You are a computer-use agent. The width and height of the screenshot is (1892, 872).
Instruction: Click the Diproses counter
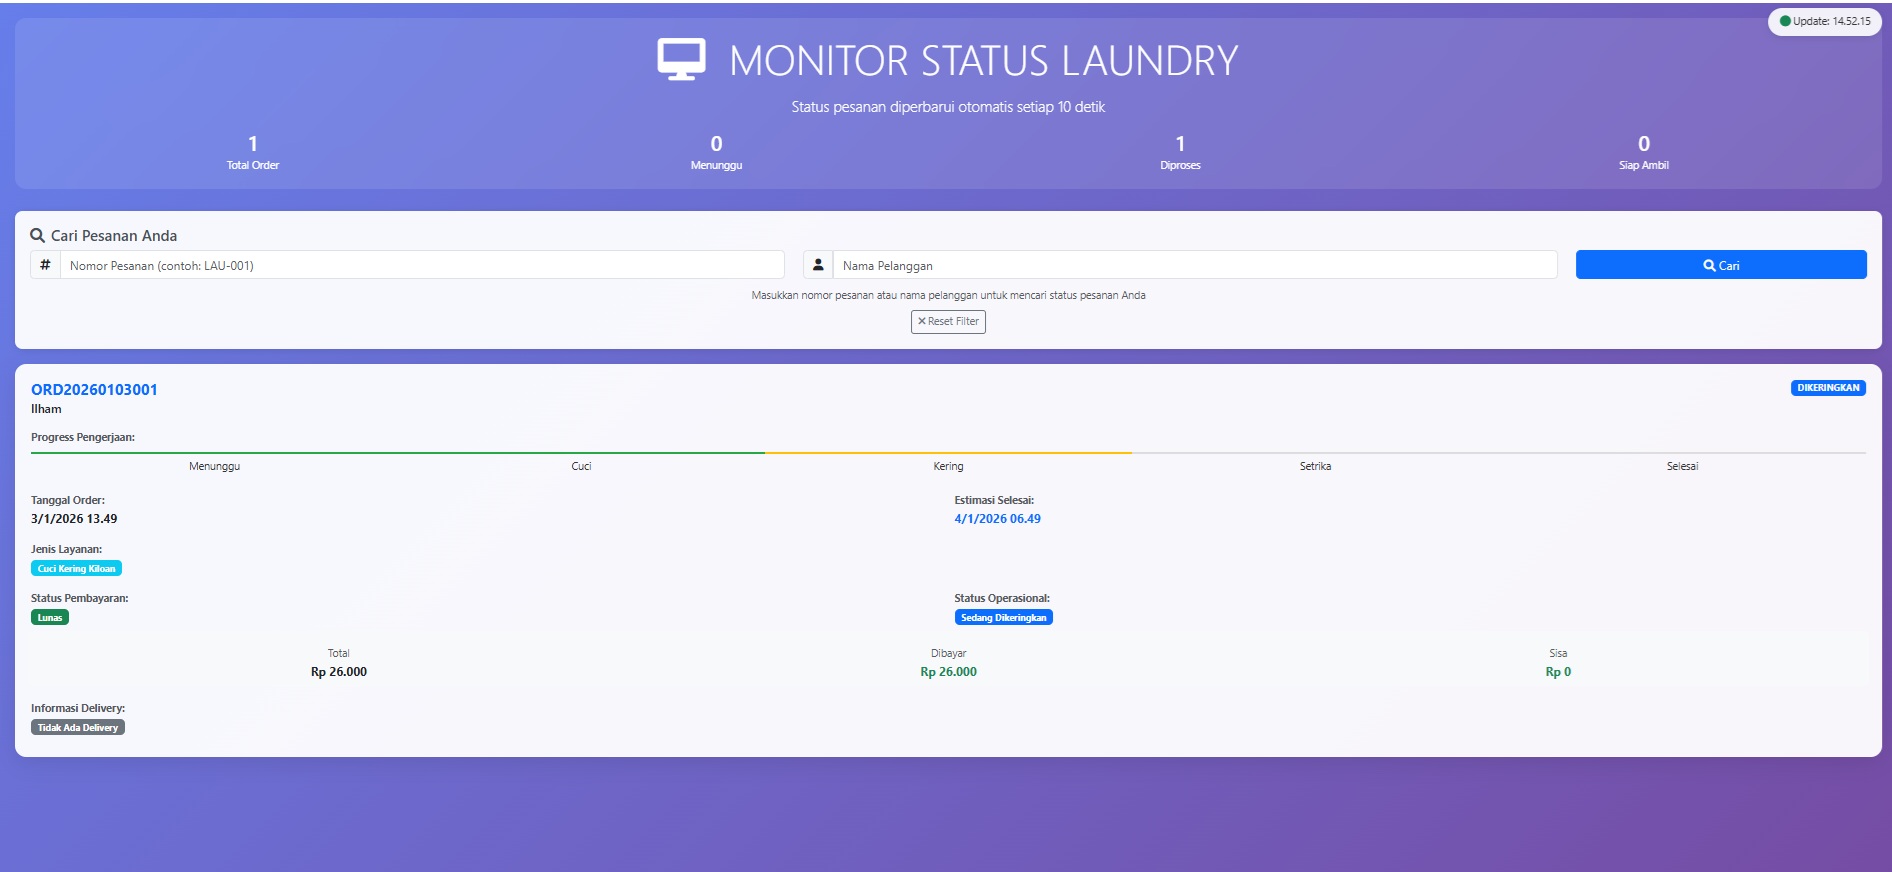[1180, 153]
